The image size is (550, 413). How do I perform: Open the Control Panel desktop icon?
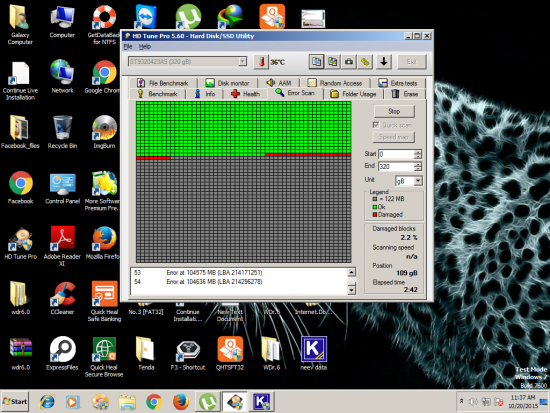tap(62, 188)
